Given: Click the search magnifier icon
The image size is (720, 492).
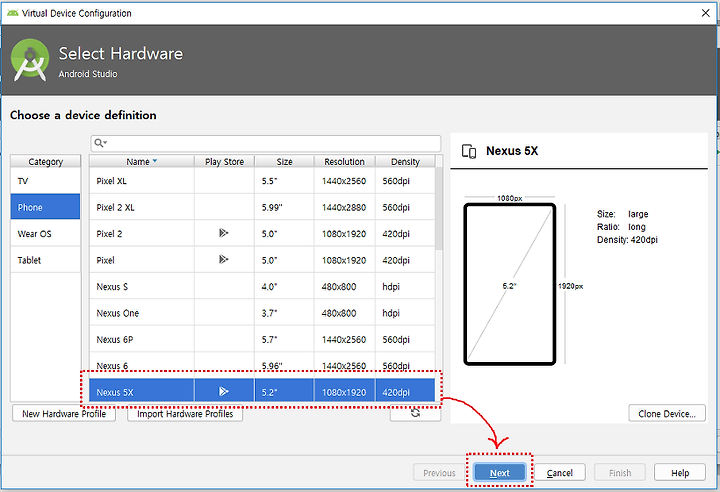Looking at the screenshot, I should 99,143.
